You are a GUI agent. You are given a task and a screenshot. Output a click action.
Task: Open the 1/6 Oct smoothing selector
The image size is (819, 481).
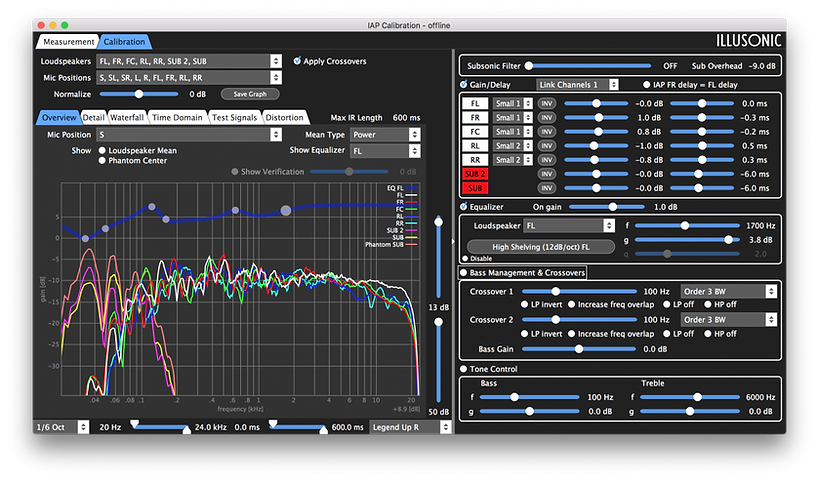[61, 427]
